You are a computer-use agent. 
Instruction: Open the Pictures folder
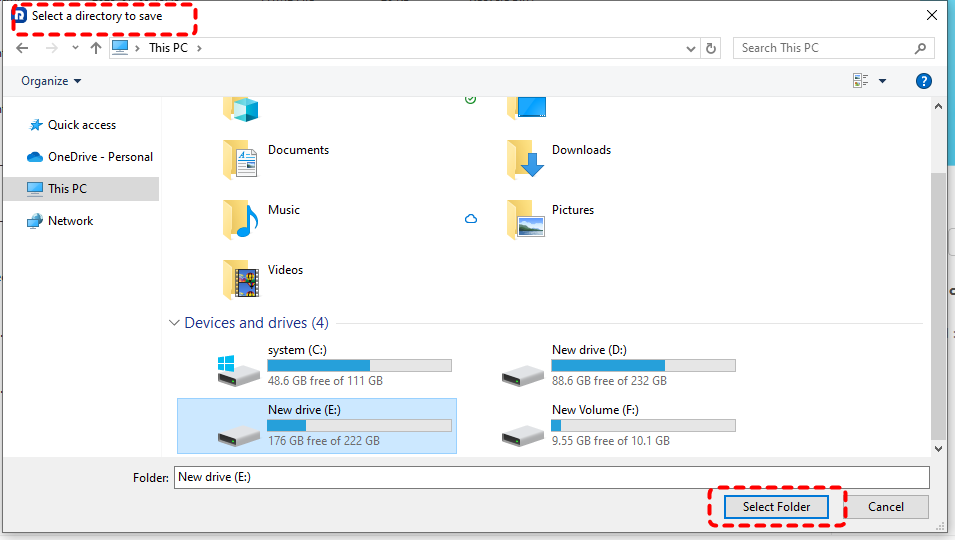tap(551, 219)
